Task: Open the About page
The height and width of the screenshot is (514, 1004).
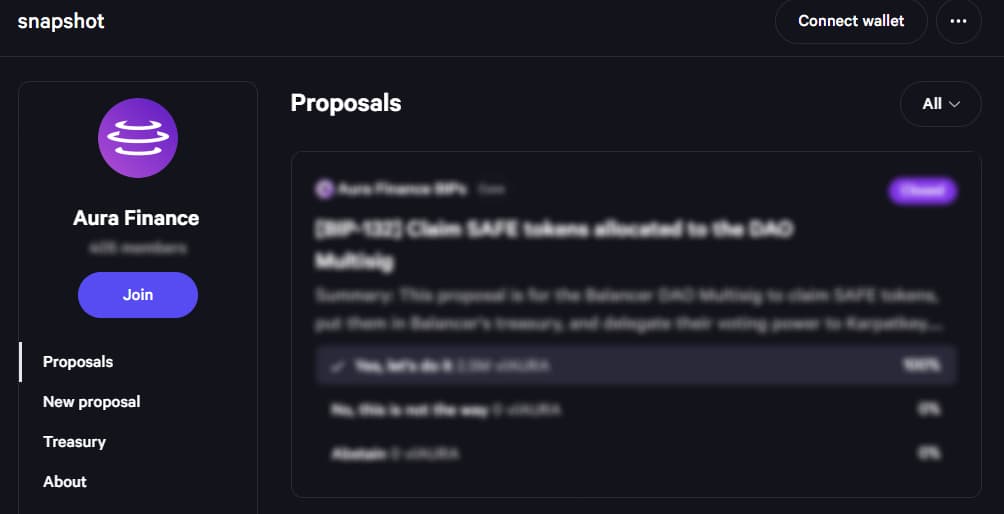Action: click(65, 482)
